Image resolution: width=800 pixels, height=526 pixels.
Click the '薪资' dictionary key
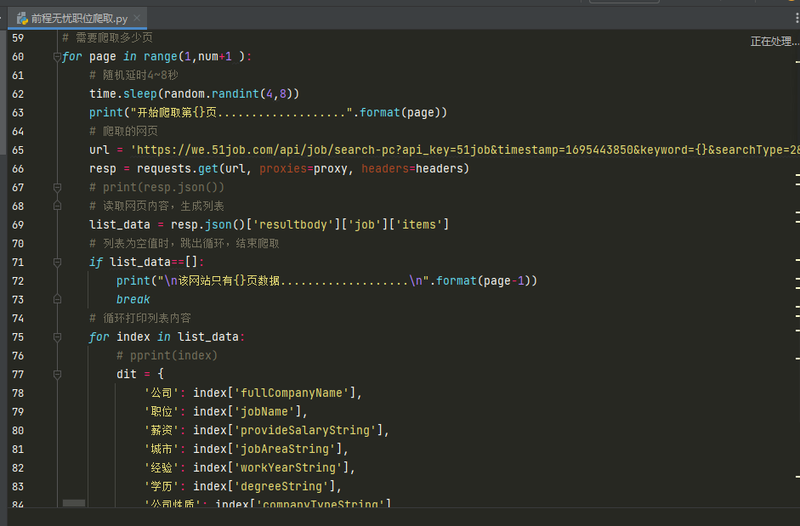161,431
